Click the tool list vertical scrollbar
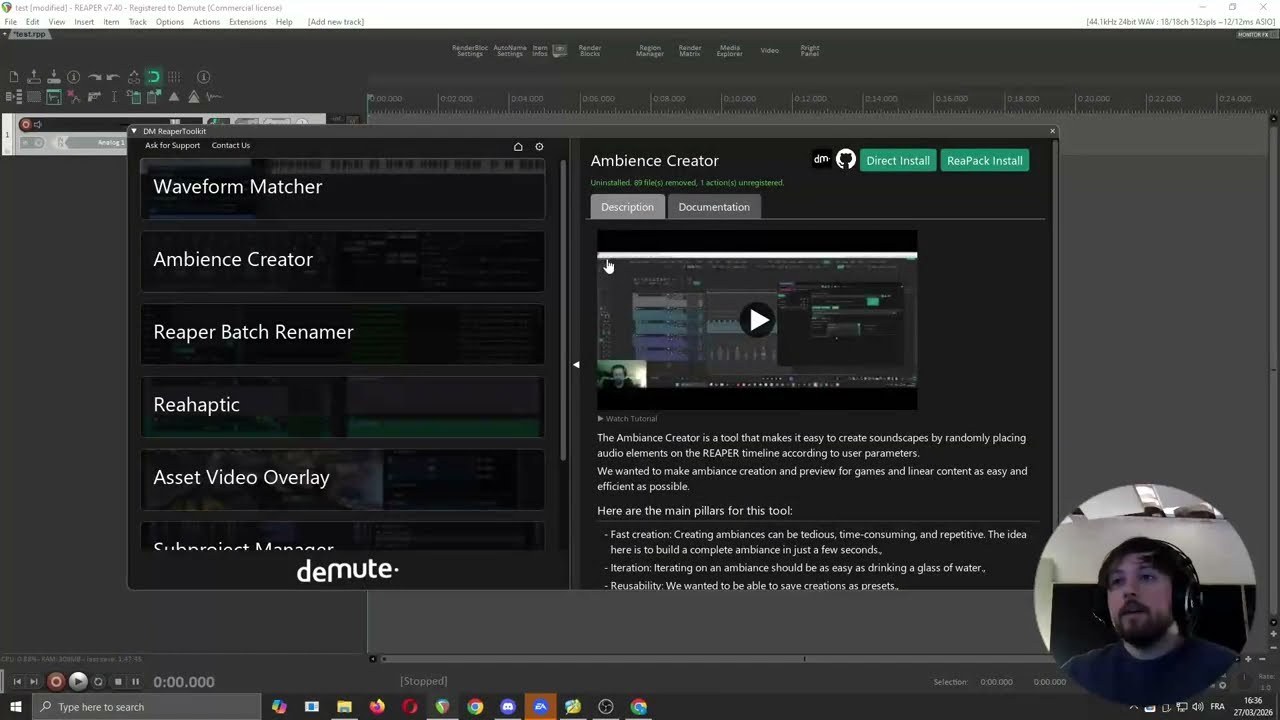This screenshot has height=720, width=1280. [x=563, y=310]
